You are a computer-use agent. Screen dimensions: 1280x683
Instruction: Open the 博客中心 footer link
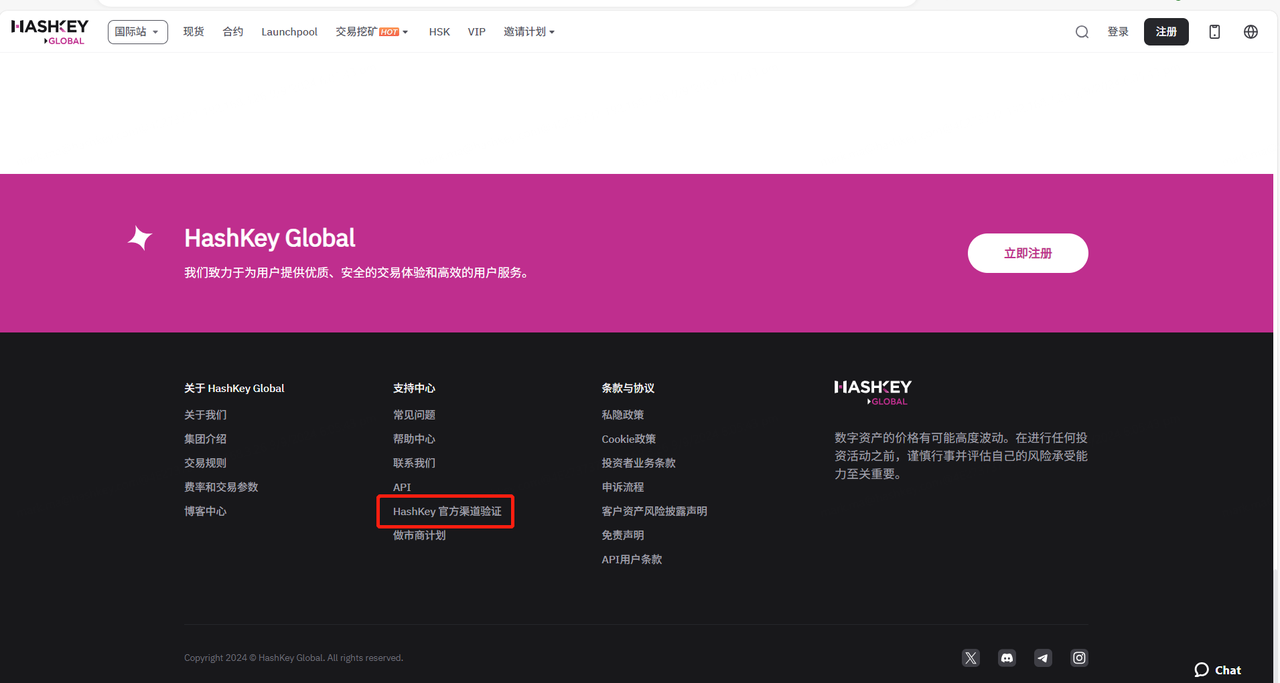[x=205, y=511]
